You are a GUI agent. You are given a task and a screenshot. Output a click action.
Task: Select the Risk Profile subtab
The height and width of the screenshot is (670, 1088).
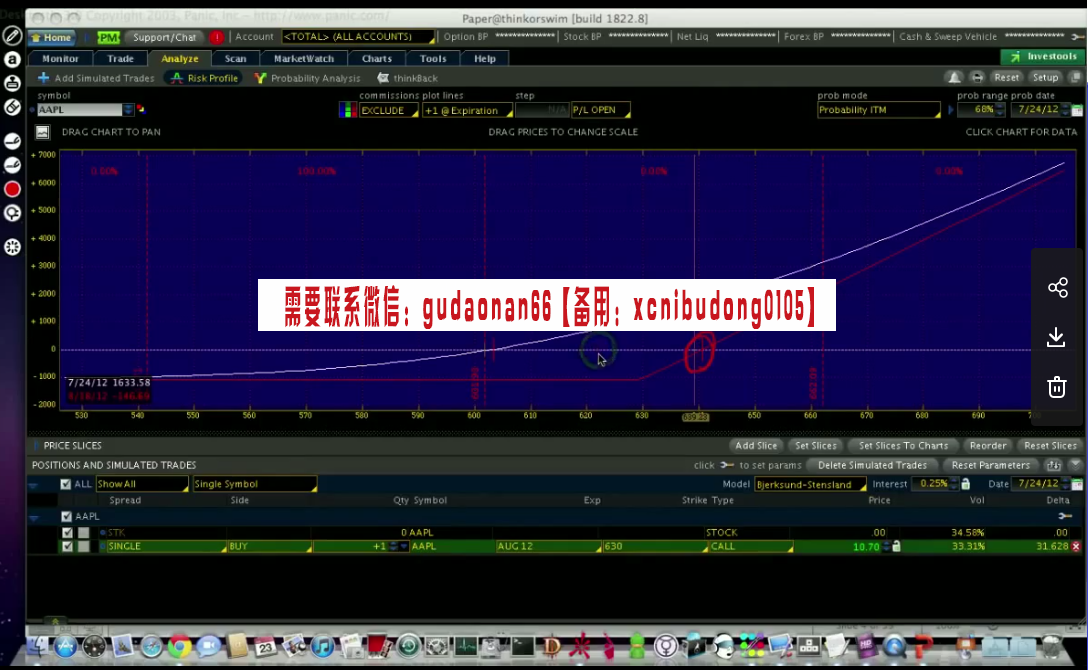204,78
